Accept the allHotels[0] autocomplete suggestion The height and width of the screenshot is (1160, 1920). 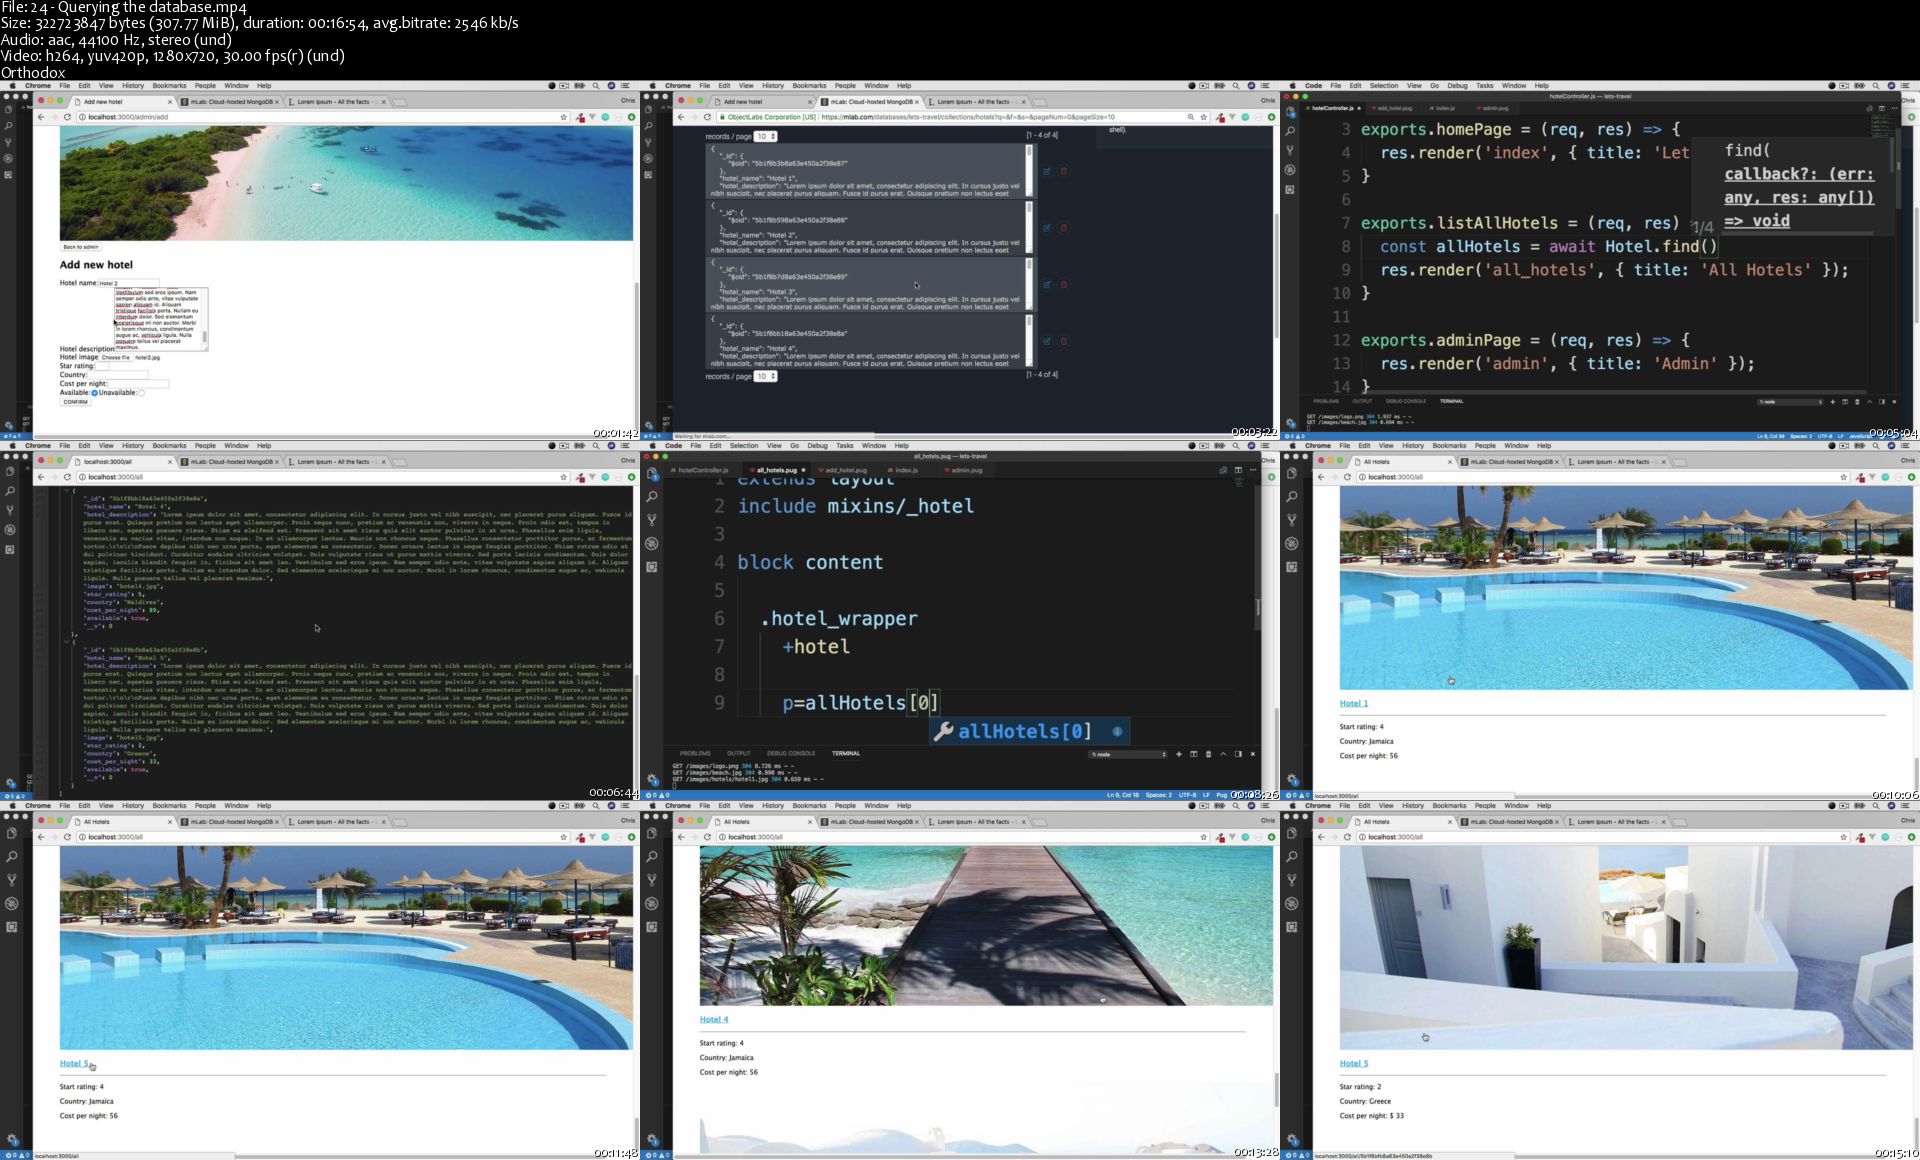[x=1023, y=732]
